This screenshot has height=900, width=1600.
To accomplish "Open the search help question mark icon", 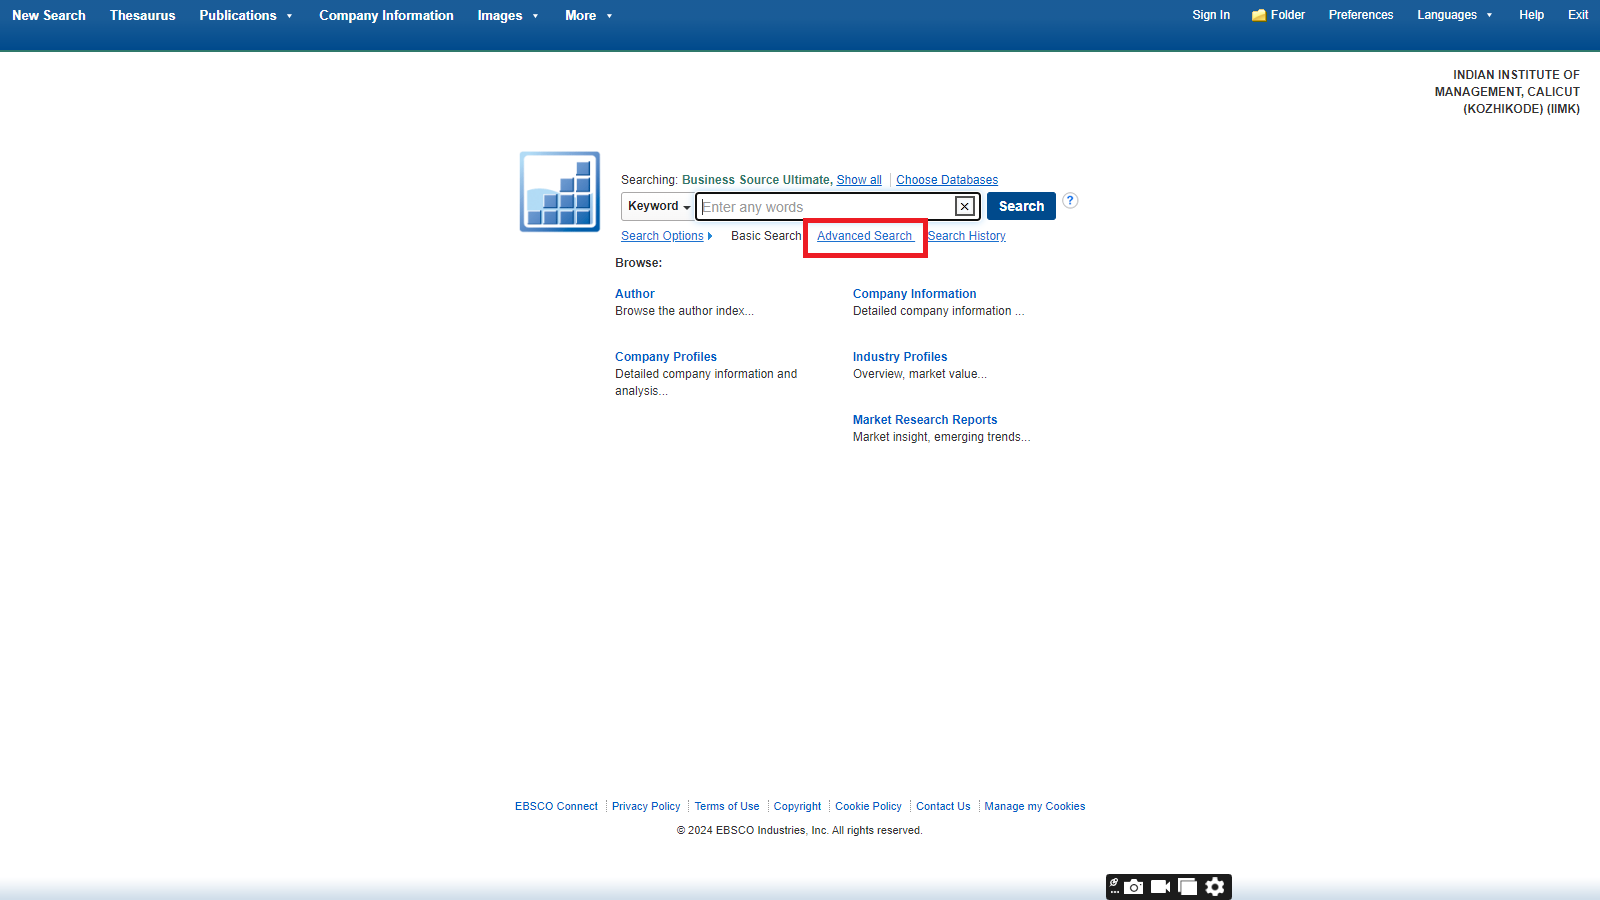I will (x=1070, y=201).
